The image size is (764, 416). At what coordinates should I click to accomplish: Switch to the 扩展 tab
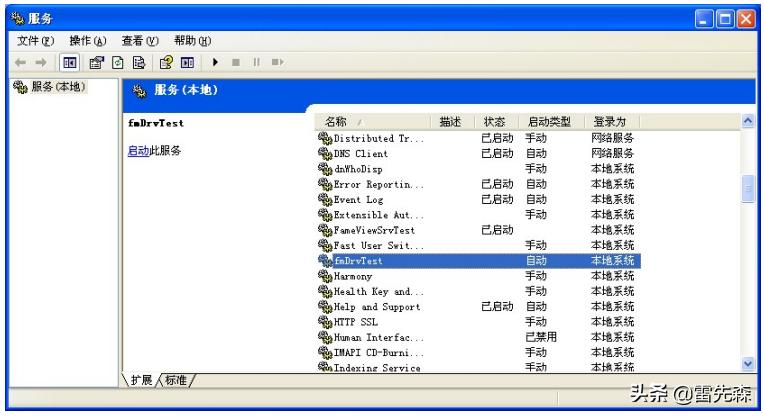pyautogui.click(x=141, y=380)
